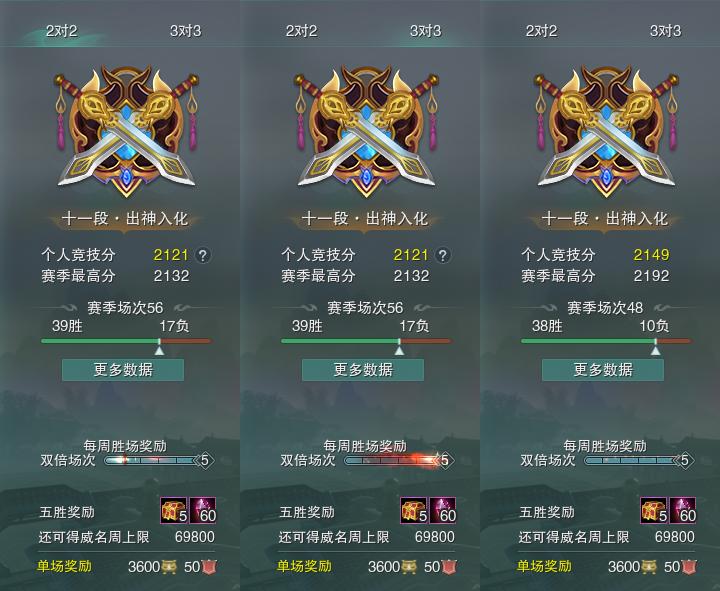
Task: Tap purple crystal 60 reward in right panel
Action: (683, 510)
